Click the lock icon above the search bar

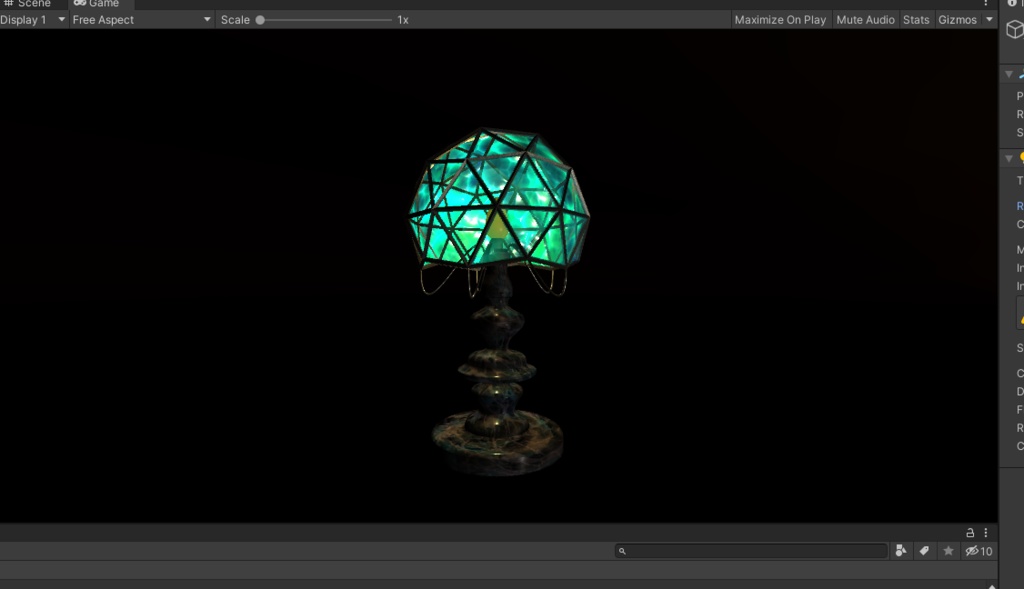[968, 532]
